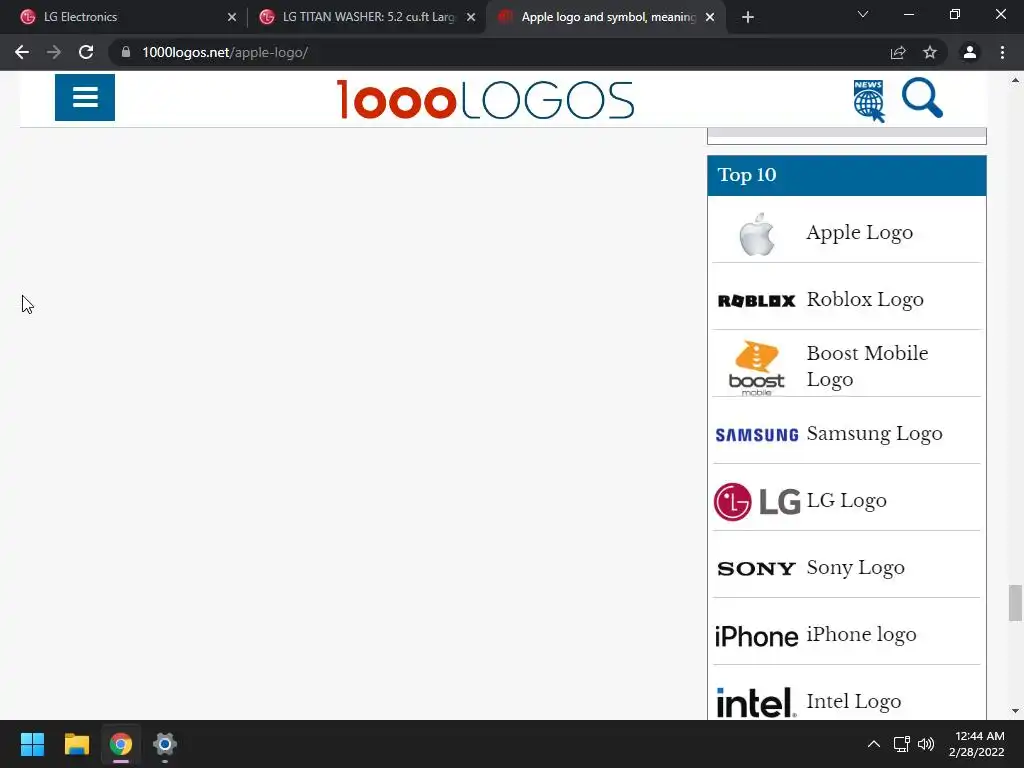
Task: Click the Boost Mobile logo thumbnail
Action: [x=757, y=368]
